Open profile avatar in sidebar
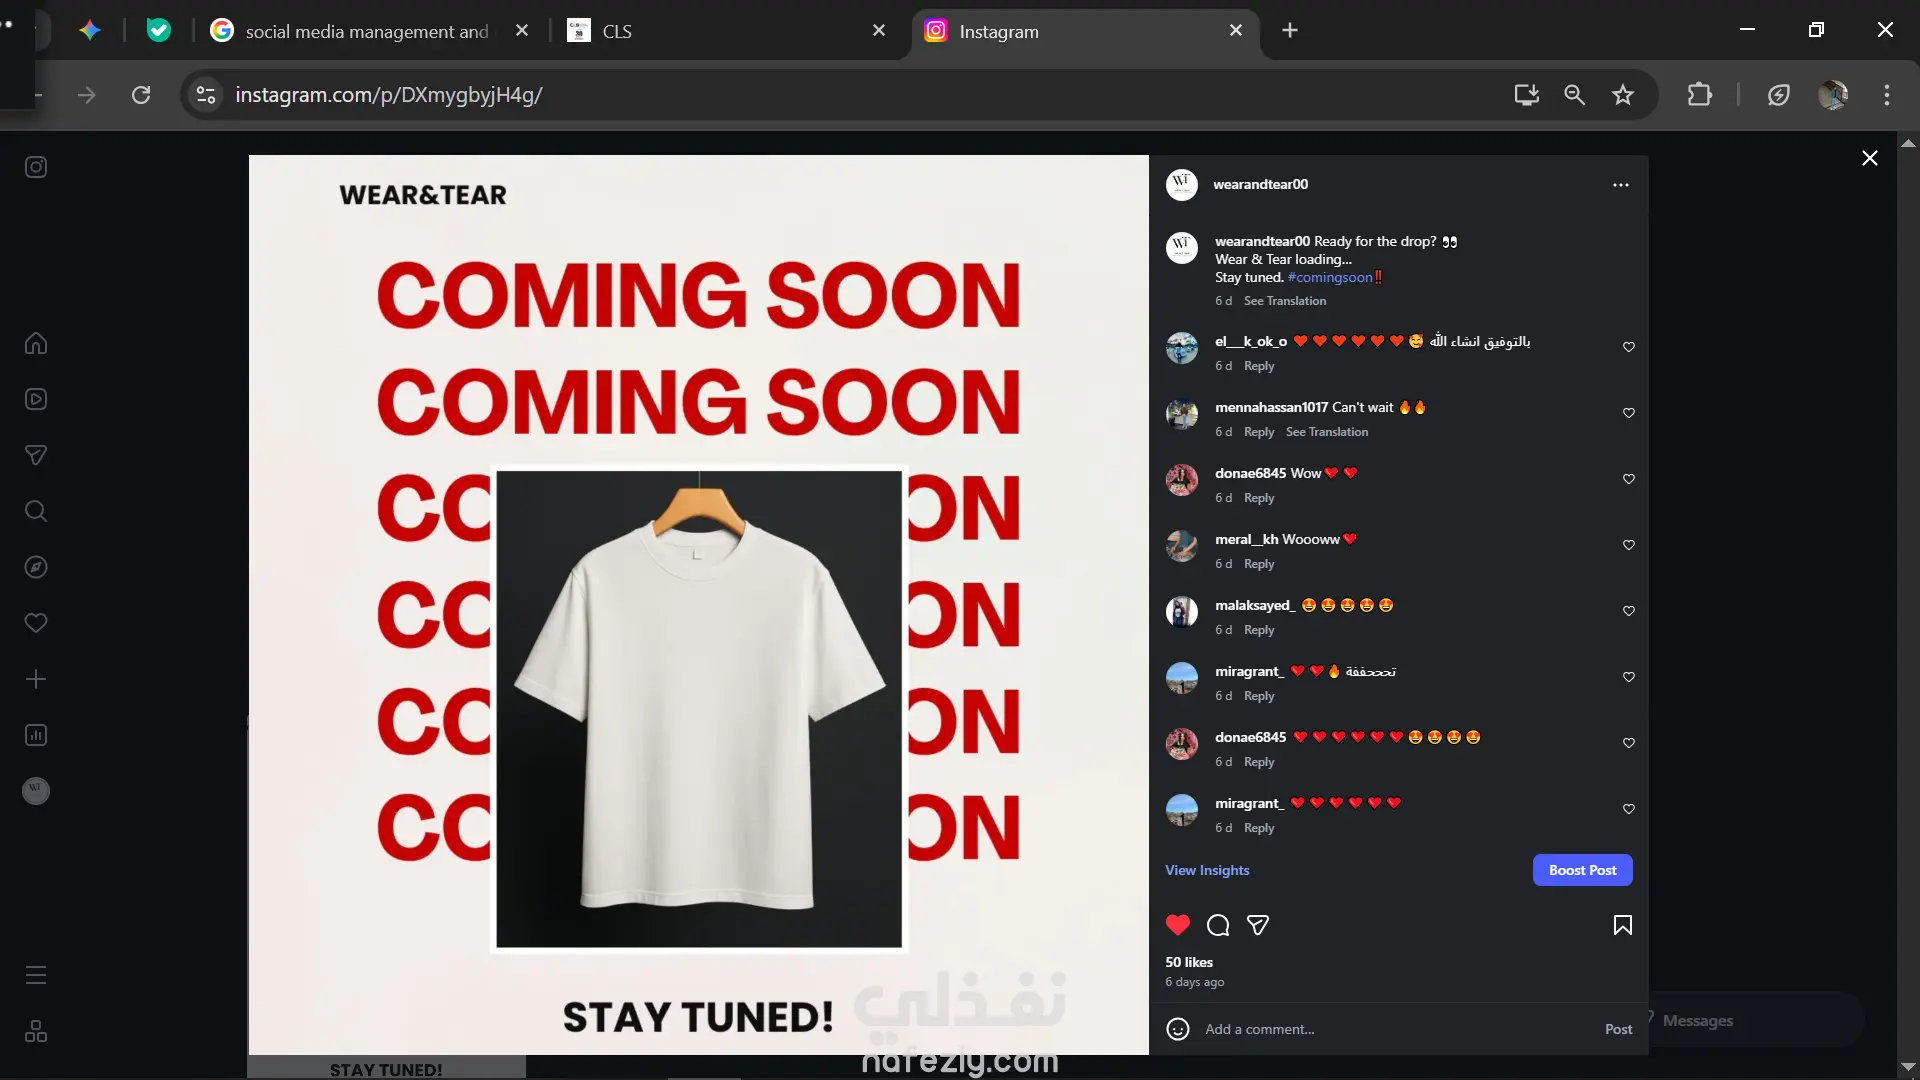Image resolution: width=1920 pixels, height=1080 pixels. click(x=36, y=791)
